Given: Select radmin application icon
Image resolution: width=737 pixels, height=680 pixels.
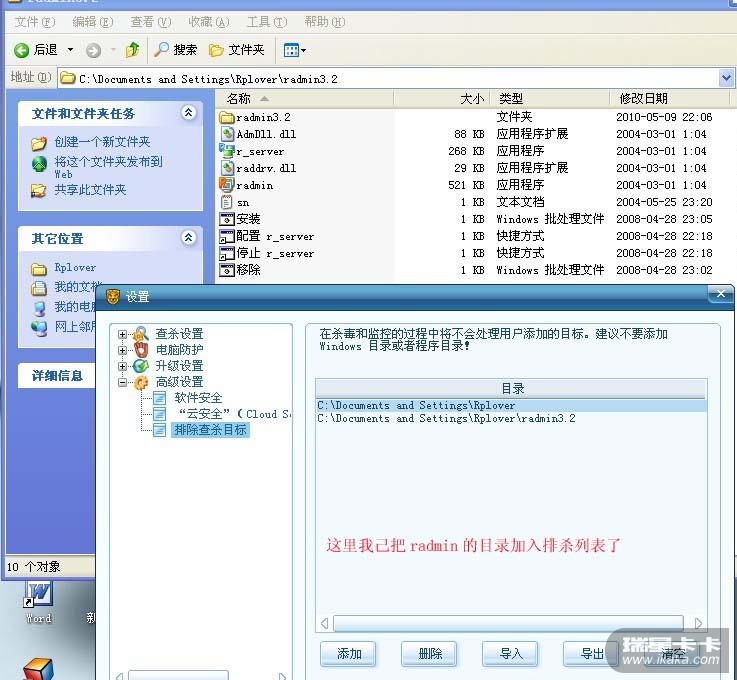Looking at the screenshot, I should pos(227,185).
